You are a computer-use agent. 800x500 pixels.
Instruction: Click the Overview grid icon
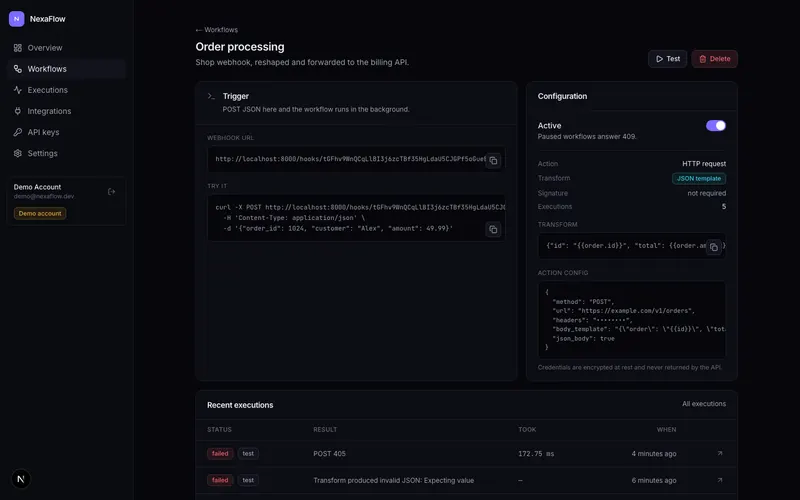pyautogui.click(x=18, y=48)
